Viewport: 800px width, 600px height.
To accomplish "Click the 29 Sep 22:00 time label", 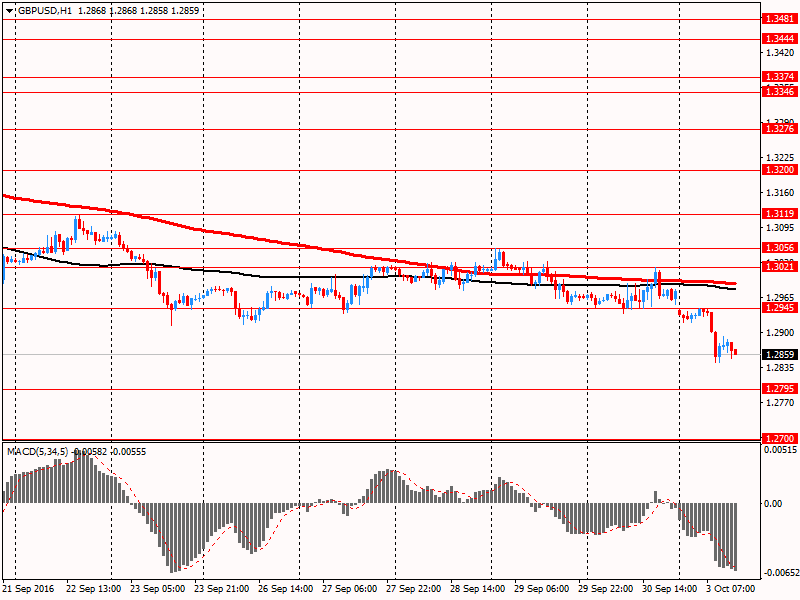I will [606, 589].
